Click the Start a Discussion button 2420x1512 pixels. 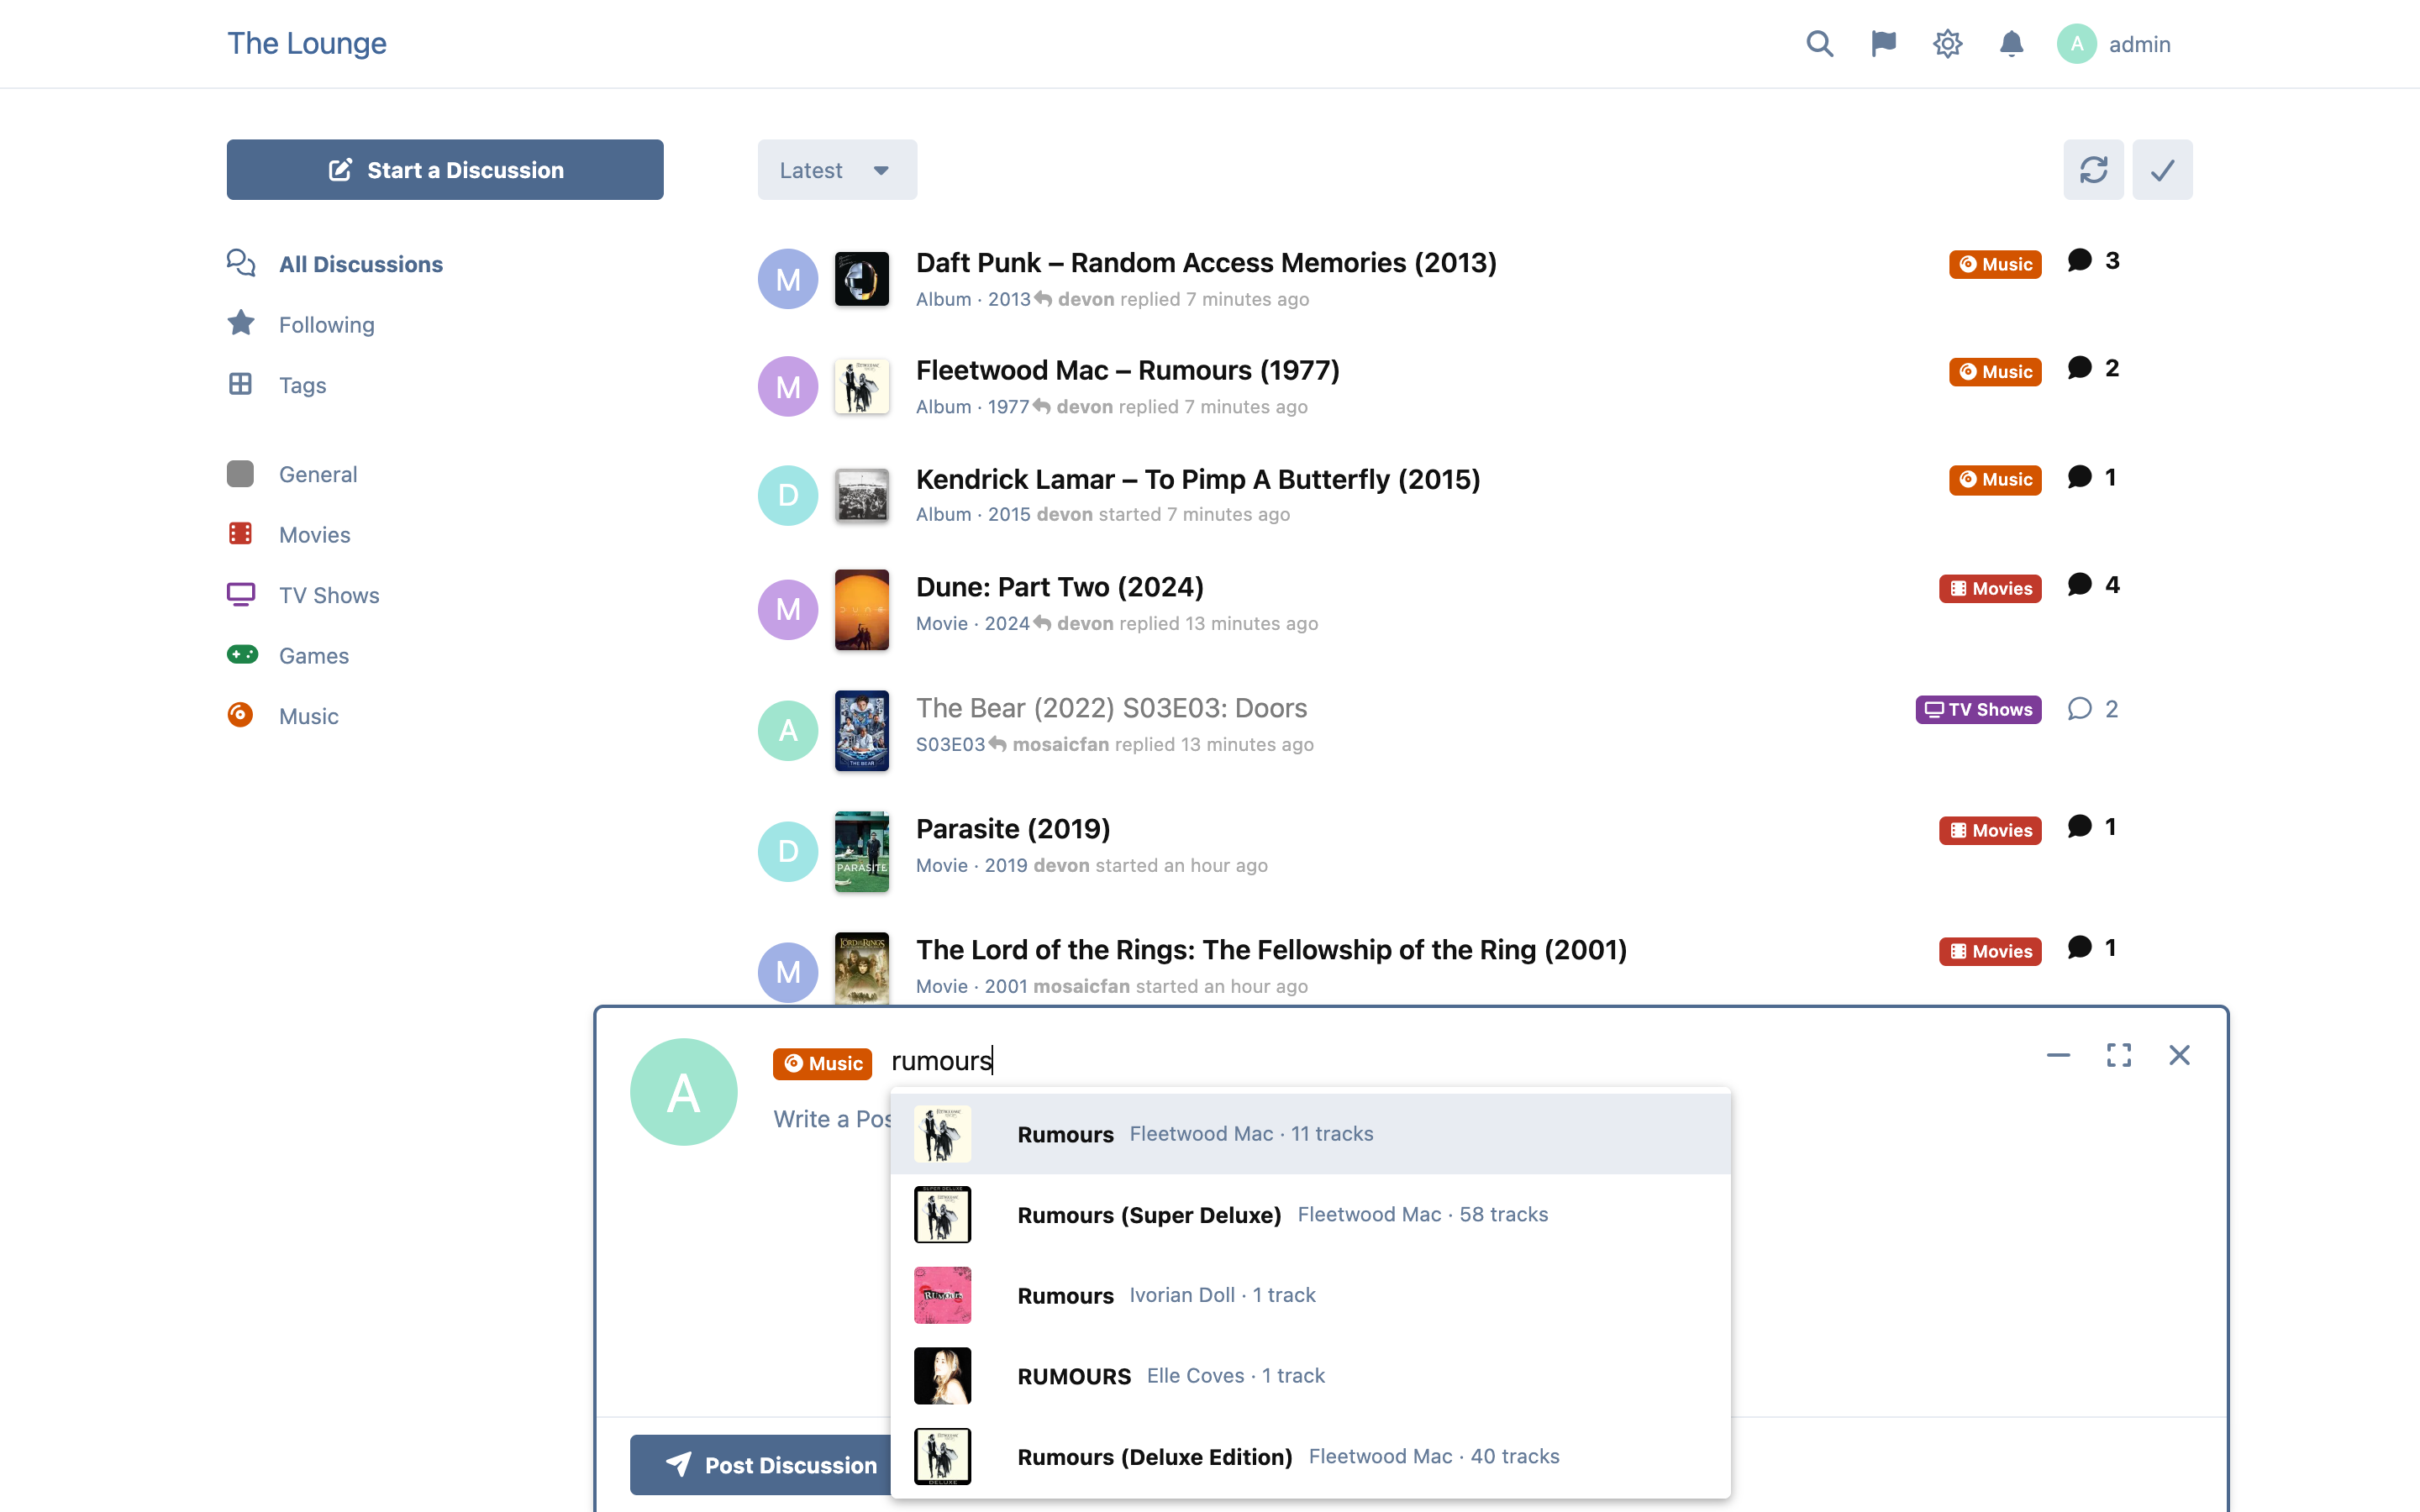(445, 170)
